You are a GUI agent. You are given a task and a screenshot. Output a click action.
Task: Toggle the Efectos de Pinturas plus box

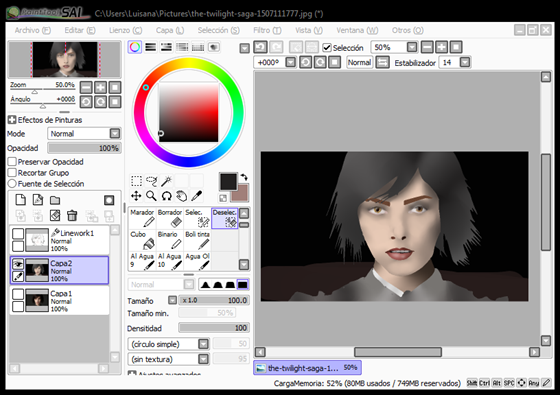click(12, 120)
